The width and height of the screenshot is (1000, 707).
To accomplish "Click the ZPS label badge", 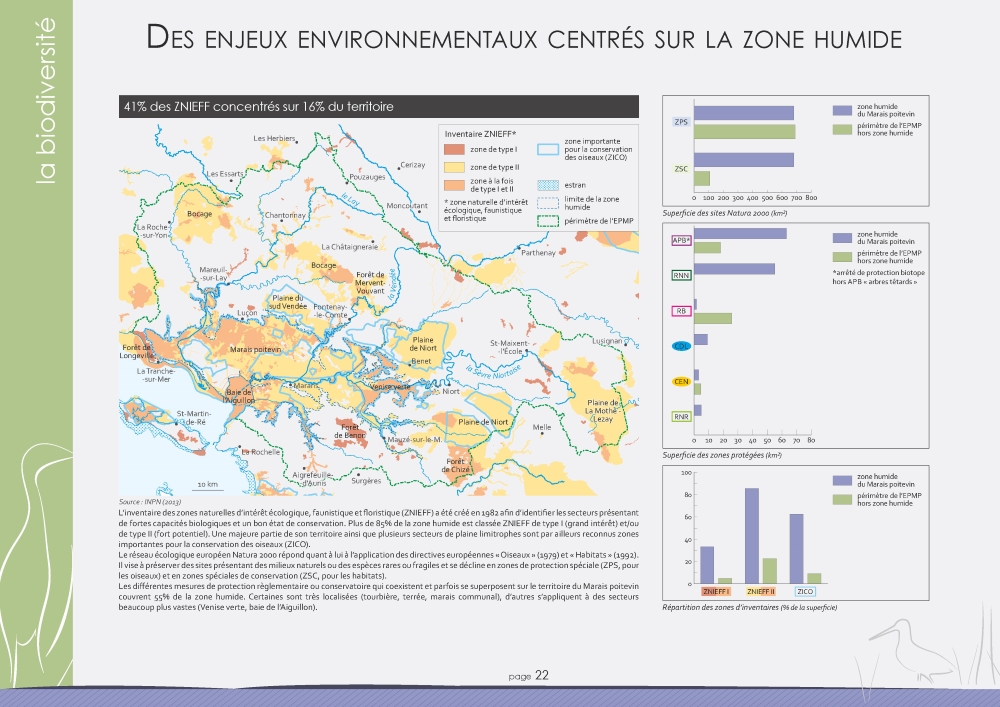I will (x=680, y=121).
